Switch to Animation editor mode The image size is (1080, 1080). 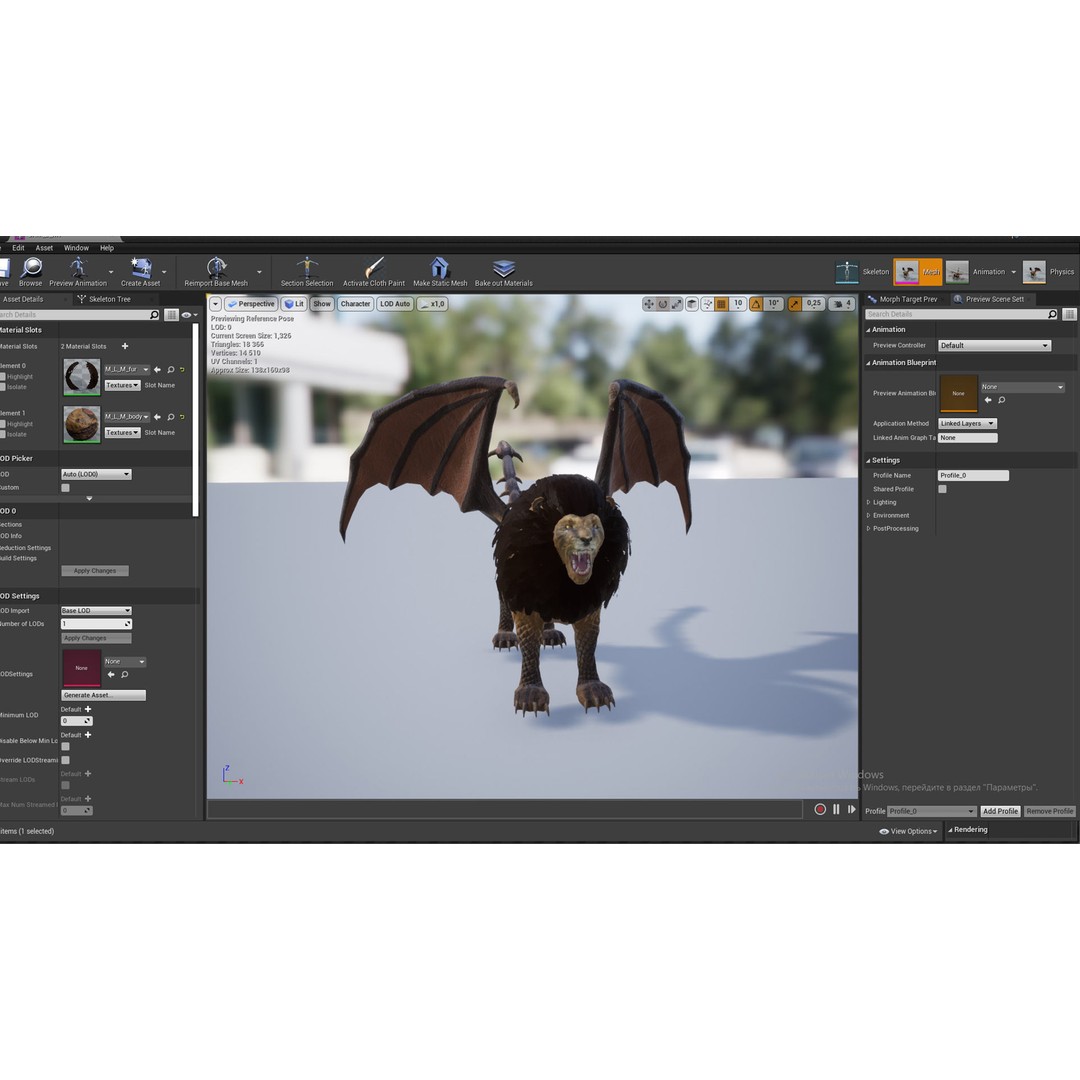(975, 272)
